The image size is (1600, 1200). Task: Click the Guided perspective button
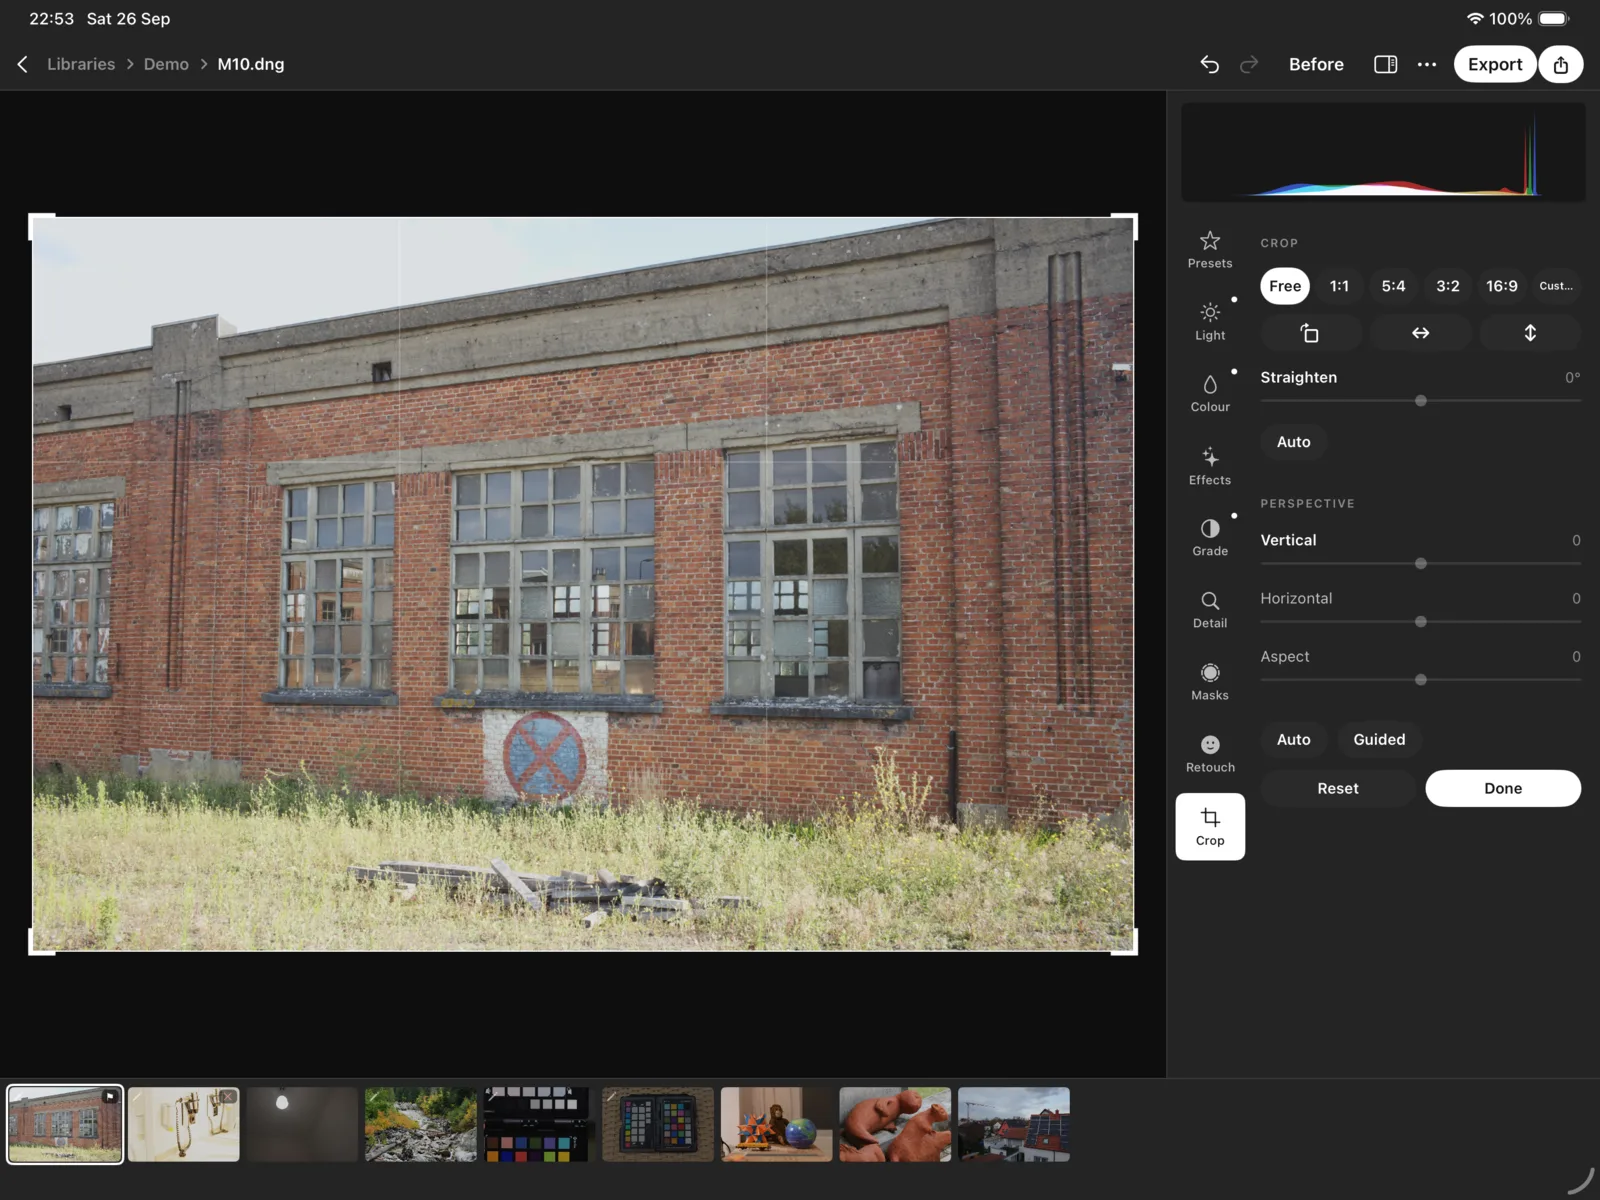tap(1379, 740)
